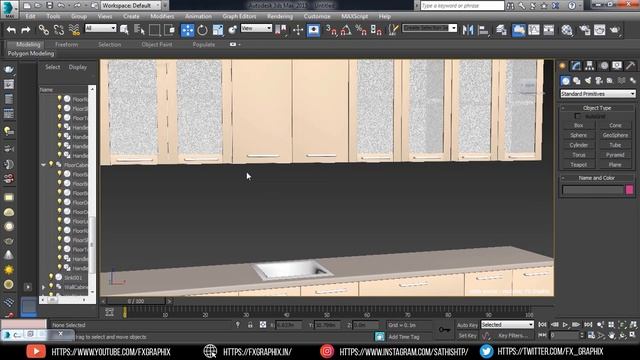Image resolution: width=640 pixels, height=360 pixels.
Task: Click the Sphere primitive button
Action: (x=578, y=135)
